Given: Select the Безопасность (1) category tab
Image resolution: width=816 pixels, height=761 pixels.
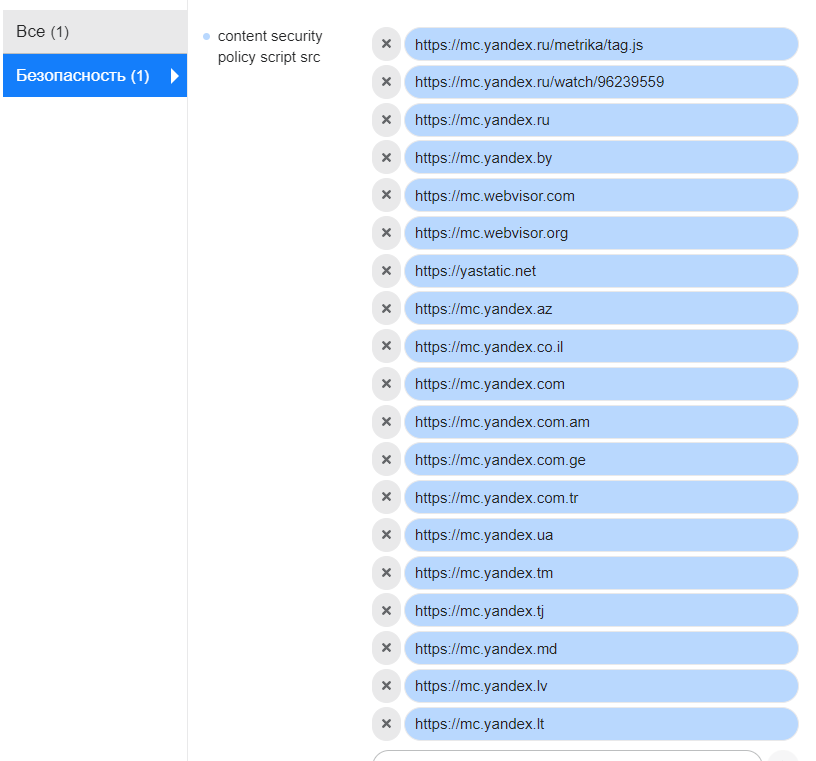Looking at the screenshot, I should pos(95,75).
